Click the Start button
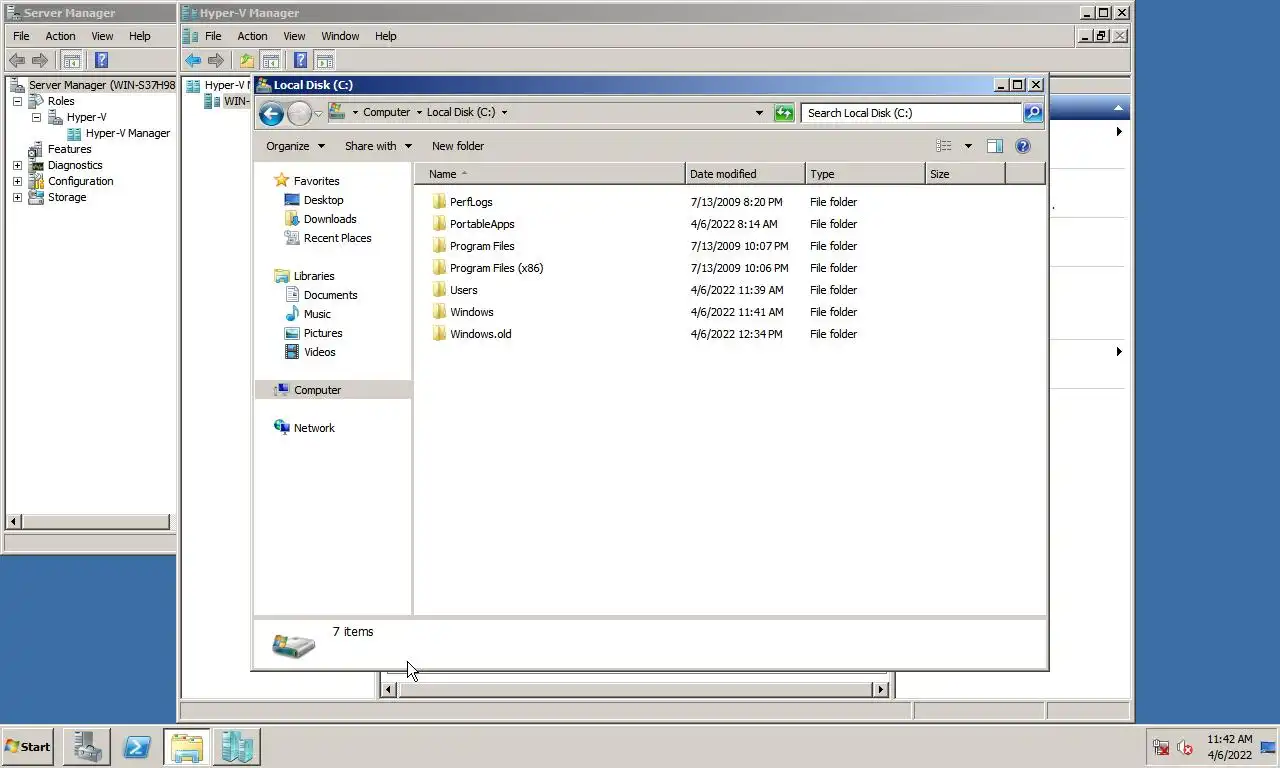This screenshot has width=1280, height=768. click(27, 747)
